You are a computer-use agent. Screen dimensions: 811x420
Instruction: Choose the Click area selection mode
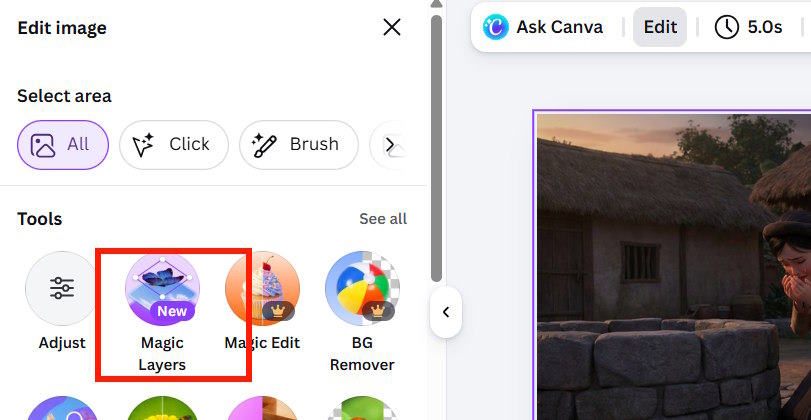pos(173,145)
